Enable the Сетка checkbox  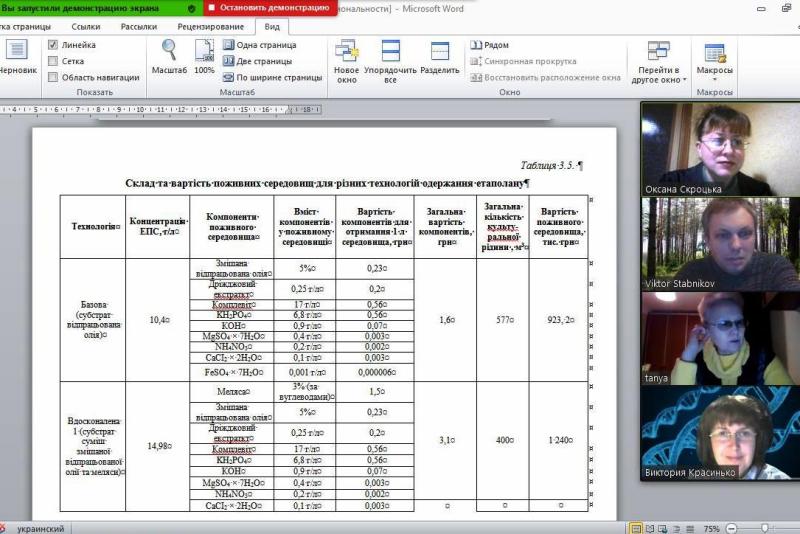point(53,61)
